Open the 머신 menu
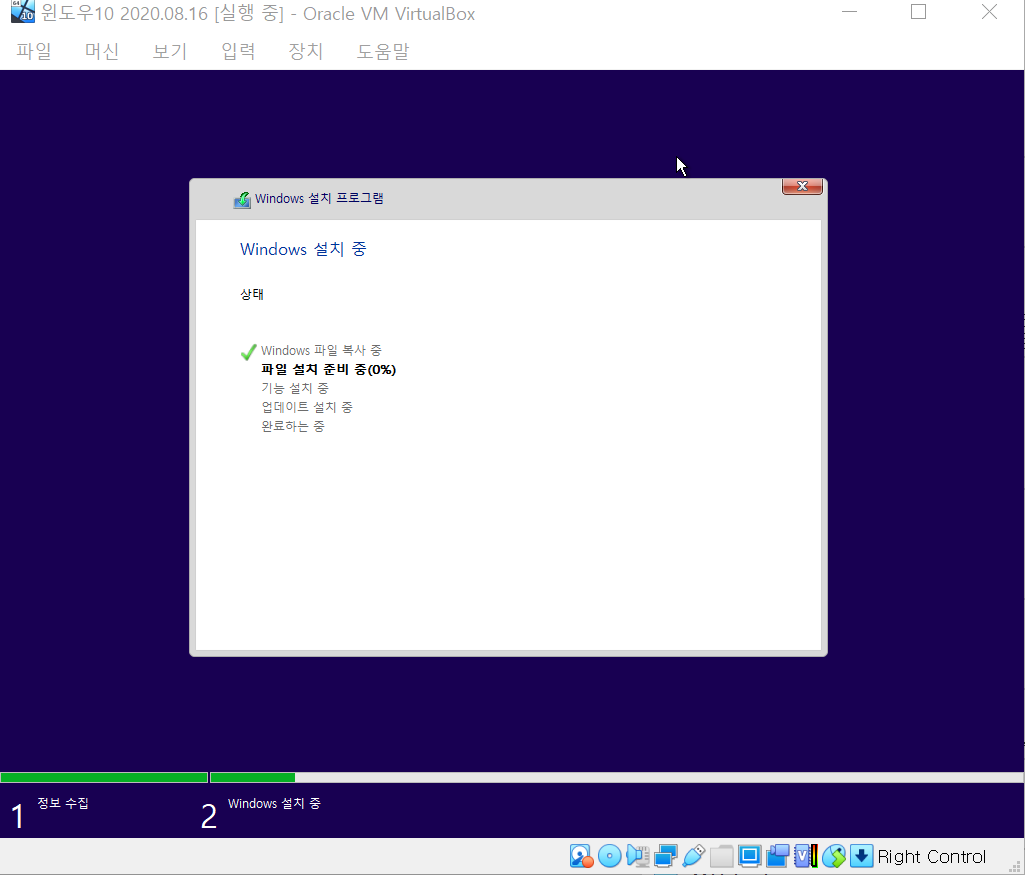 pyautogui.click(x=102, y=51)
